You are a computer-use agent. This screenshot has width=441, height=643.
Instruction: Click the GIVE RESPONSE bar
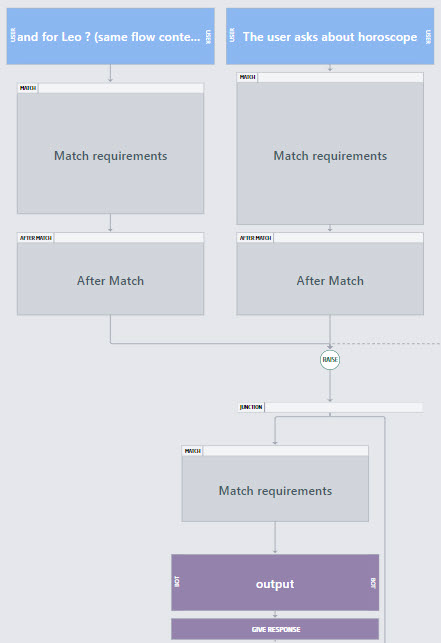pos(275,629)
